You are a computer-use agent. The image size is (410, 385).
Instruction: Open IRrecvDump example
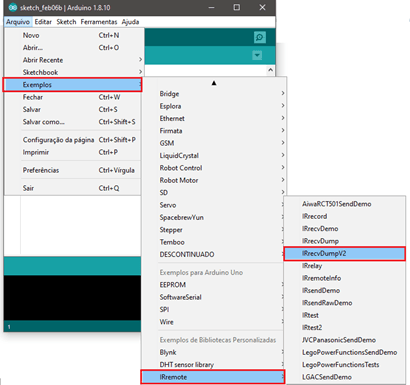point(345,241)
